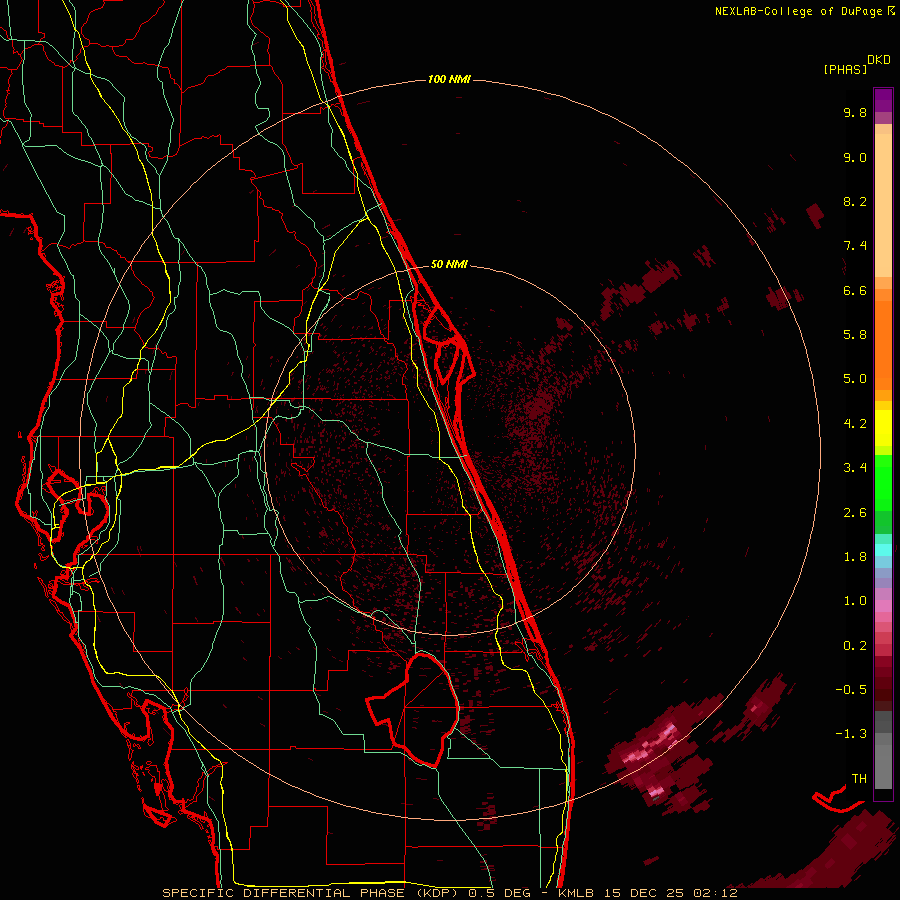This screenshot has height=900, width=900.
Task: Click the DKD legend header label
Action: tap(879, 60)
